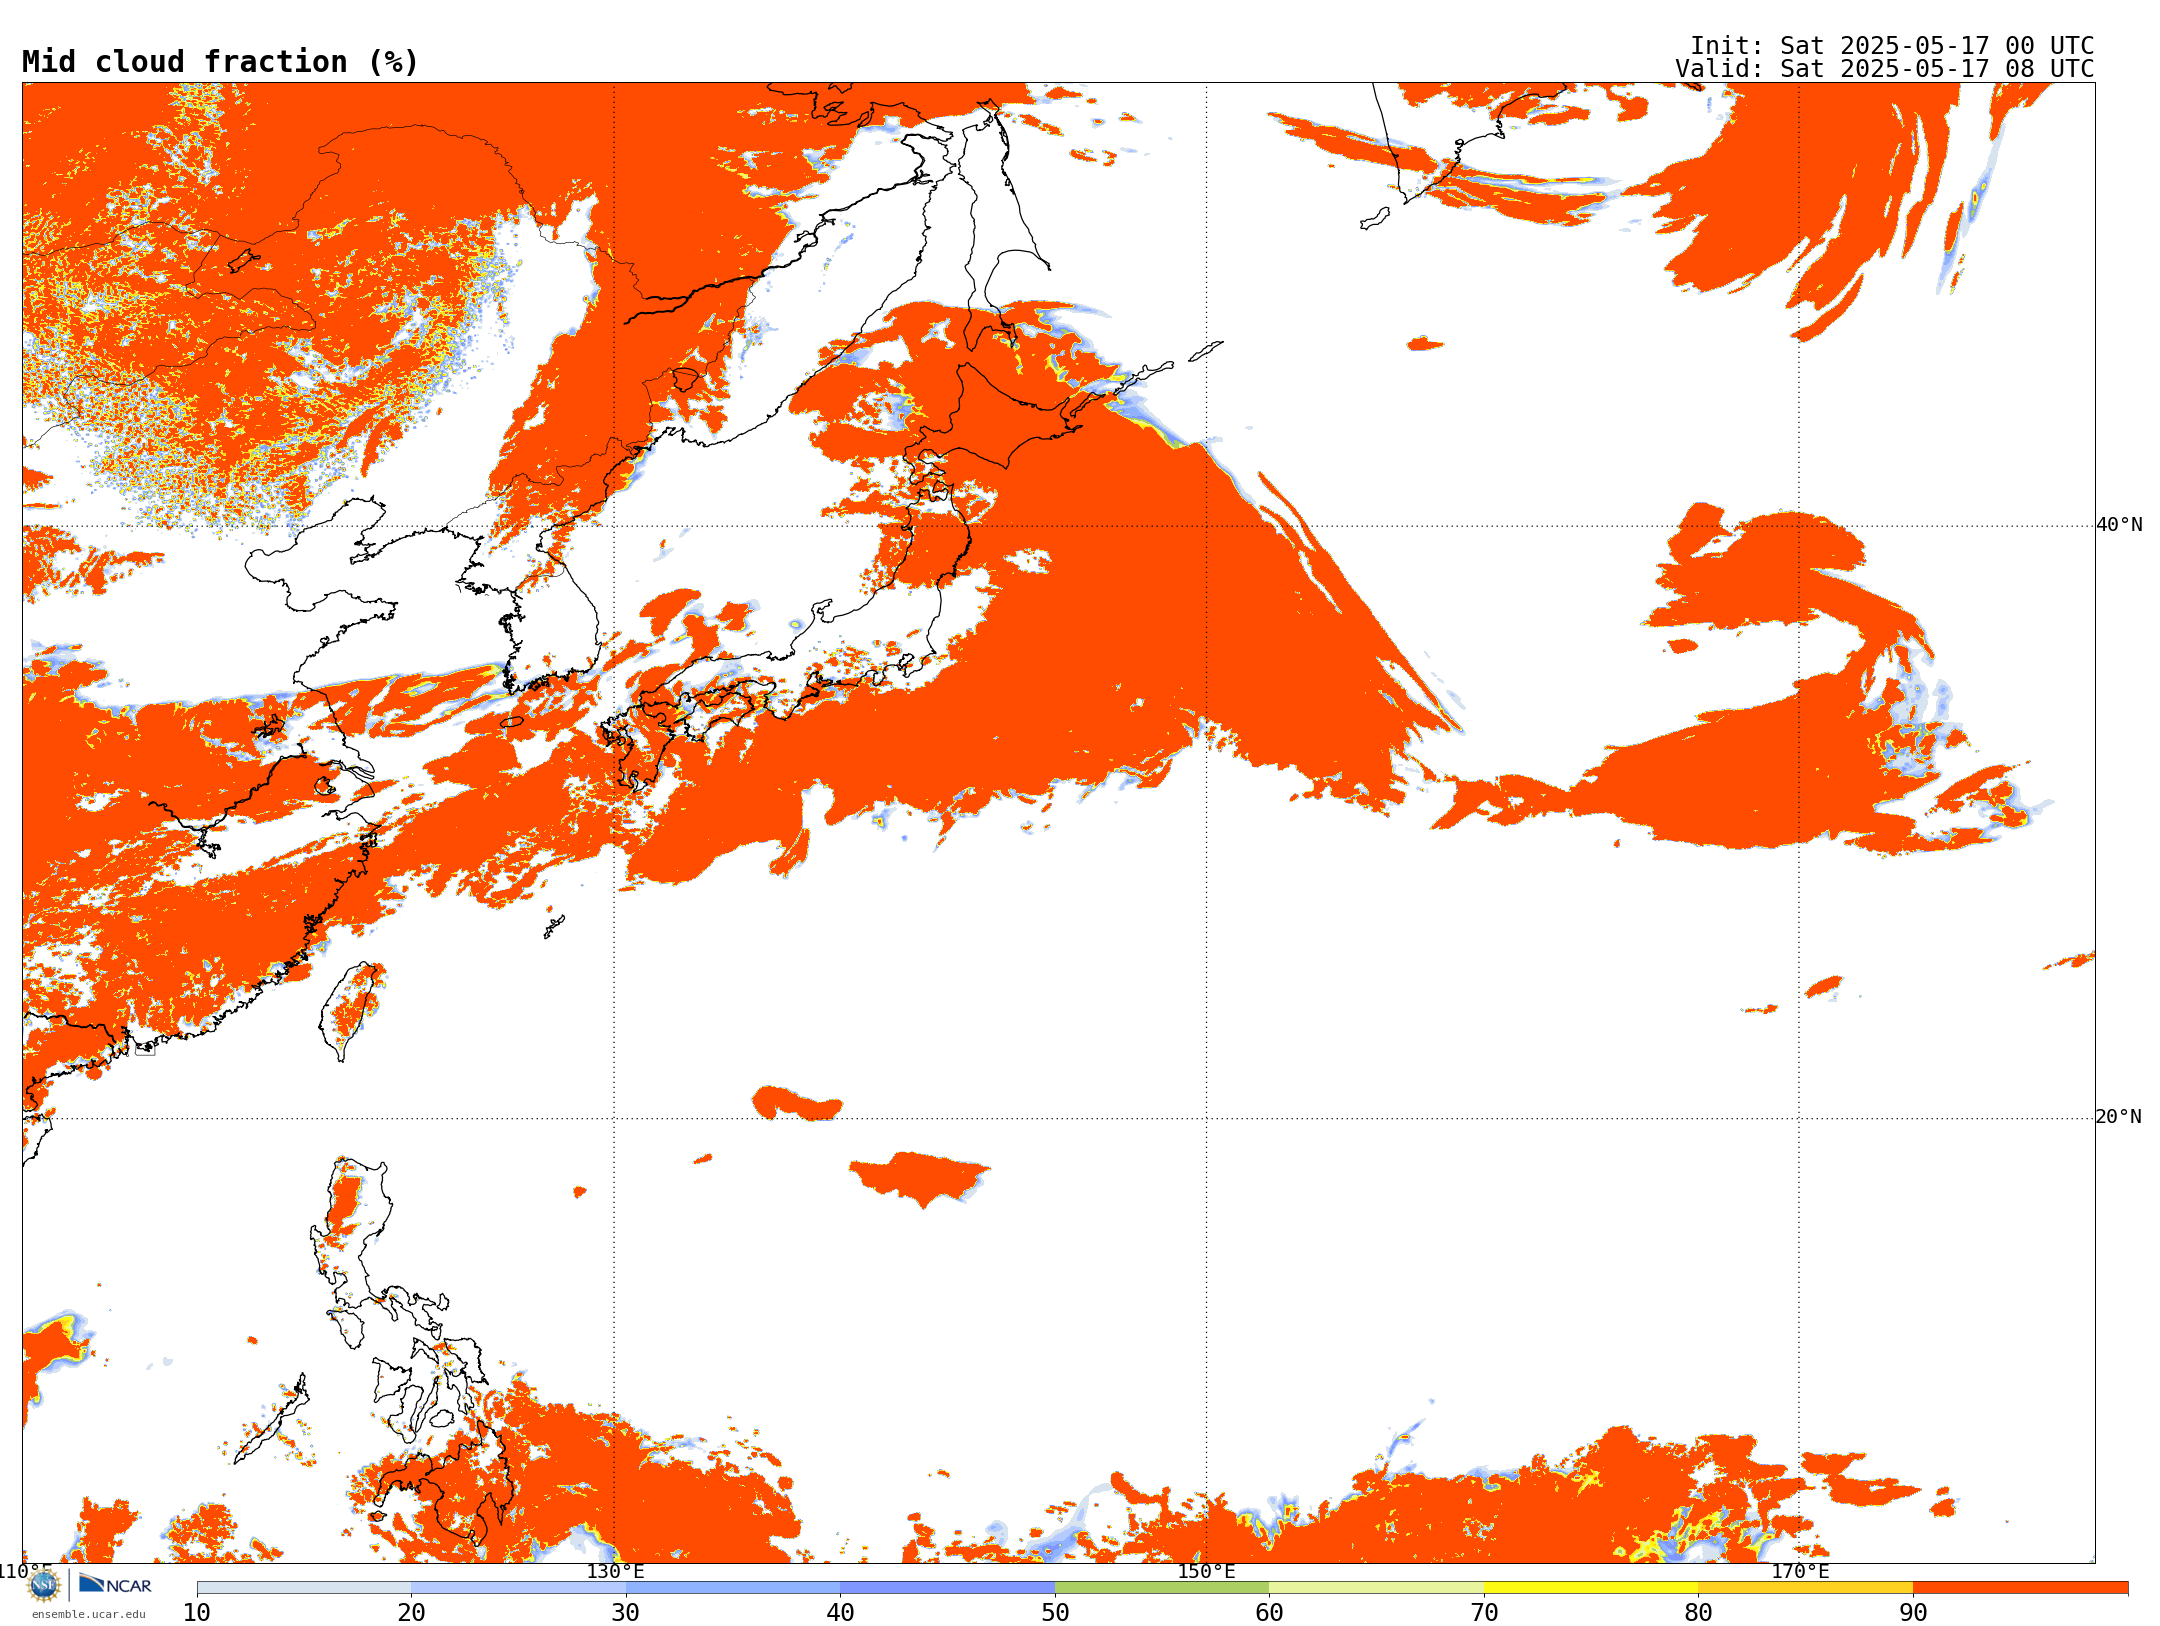Click the 170°E longitude label

[x=1800, y=1571]
